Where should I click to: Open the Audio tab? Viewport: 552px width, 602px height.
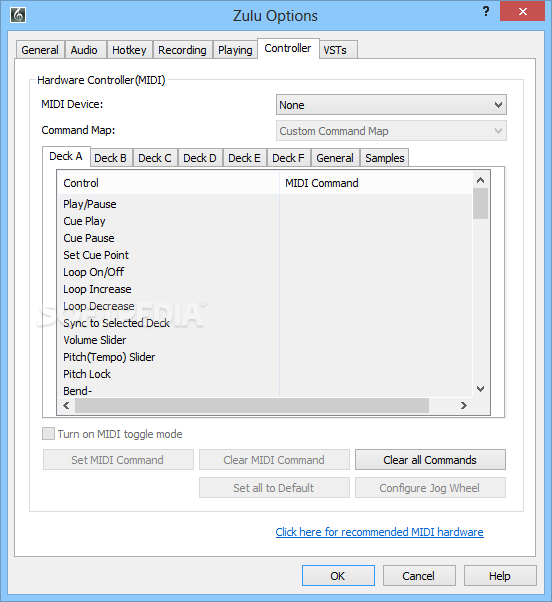tap(85, 50)
